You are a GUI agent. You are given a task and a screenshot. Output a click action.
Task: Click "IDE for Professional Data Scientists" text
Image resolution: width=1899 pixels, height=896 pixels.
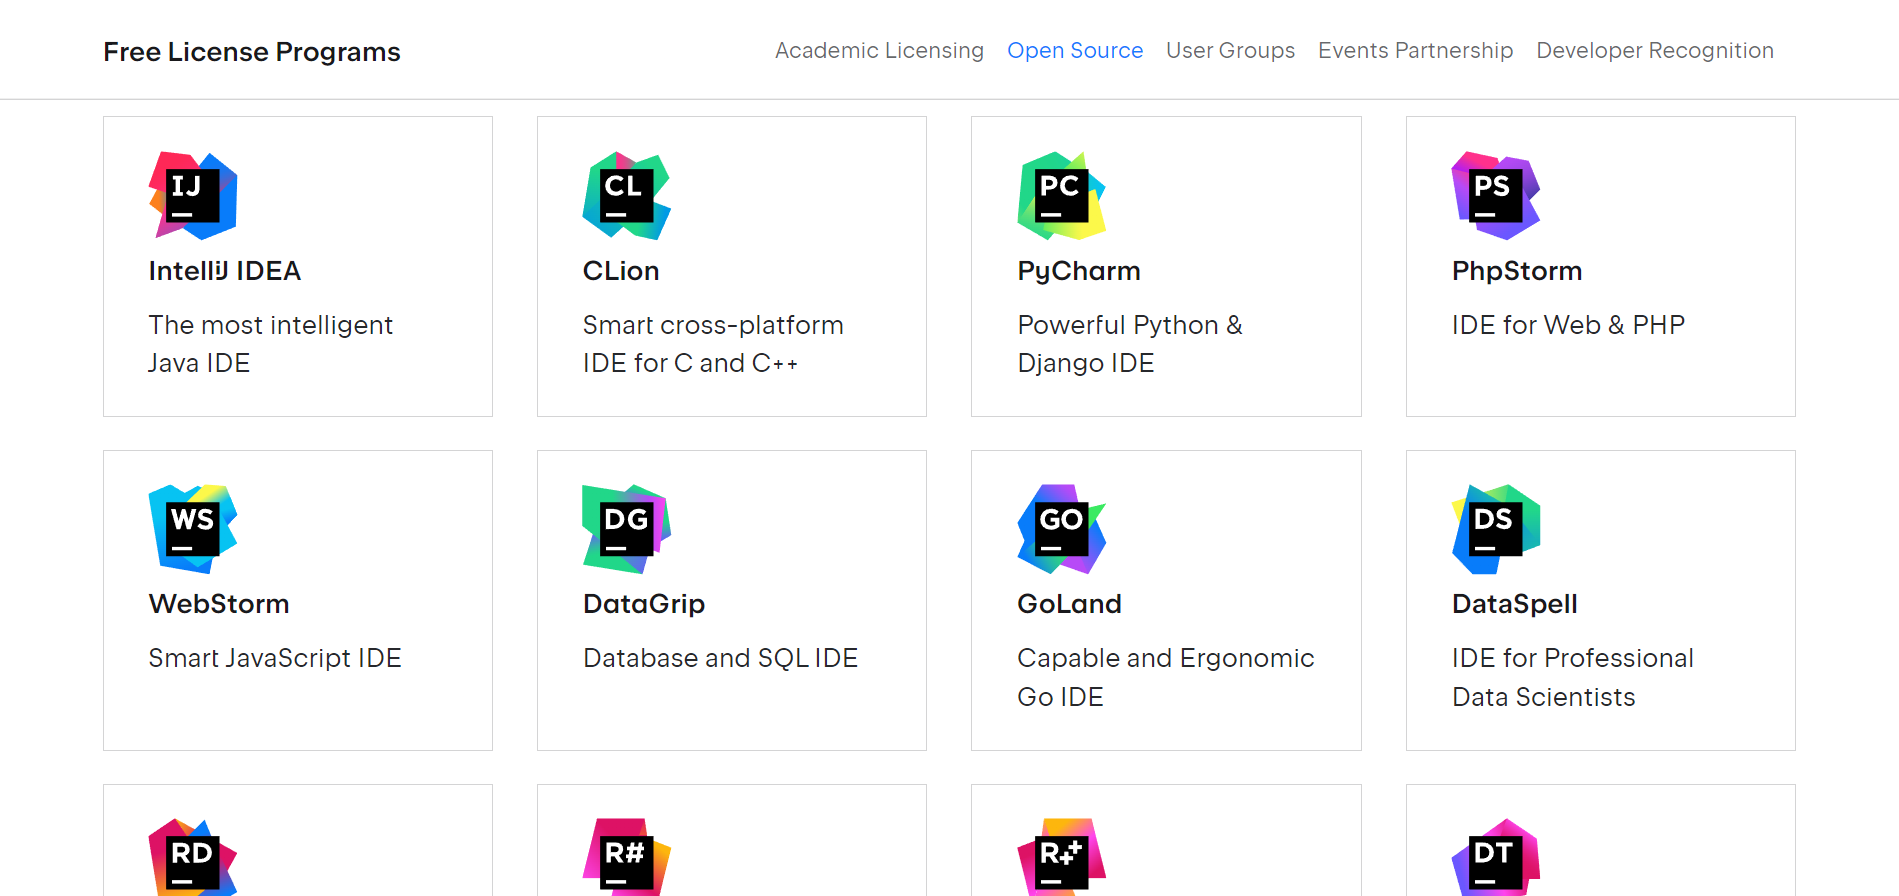(1573, 677)
